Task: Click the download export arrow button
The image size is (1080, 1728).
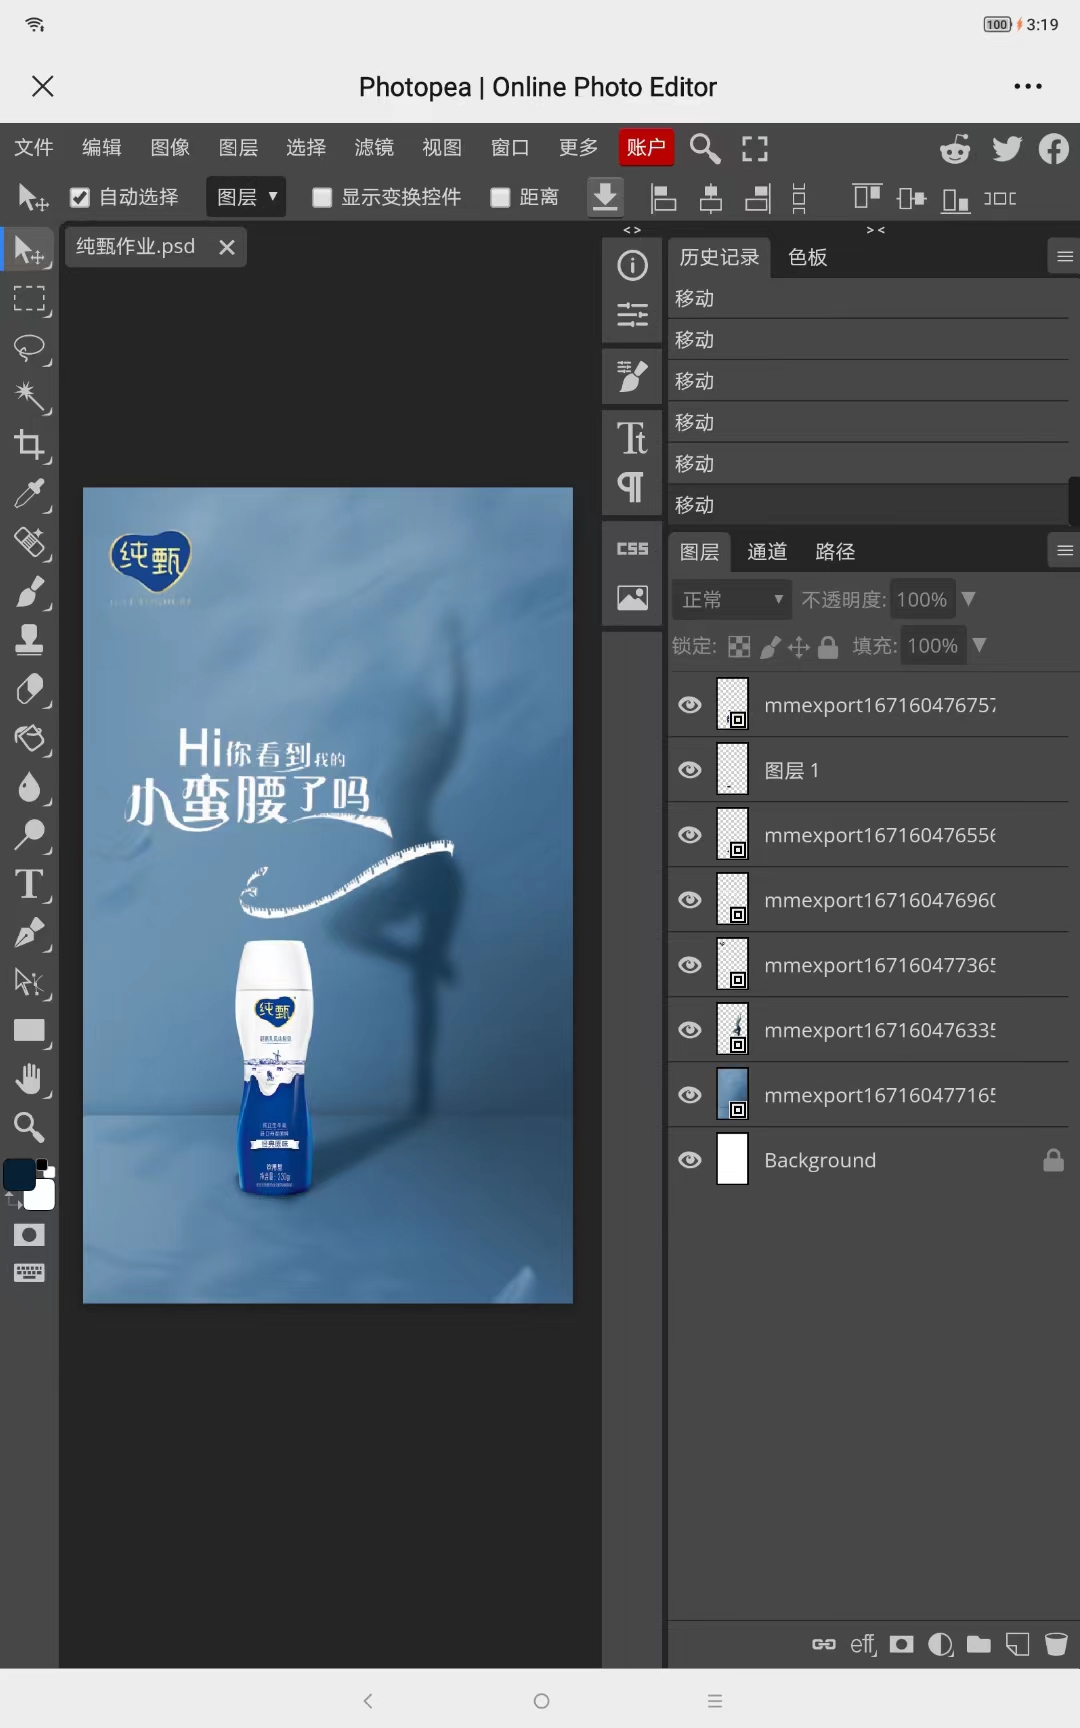Action: click(x=605, y=198)
